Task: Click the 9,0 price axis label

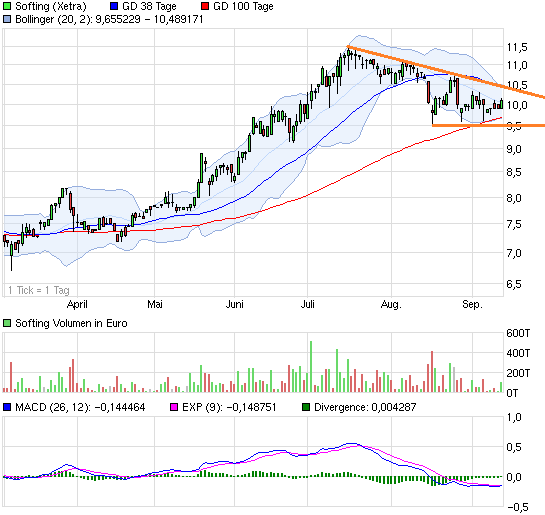Action: click(x=514, y=149)
